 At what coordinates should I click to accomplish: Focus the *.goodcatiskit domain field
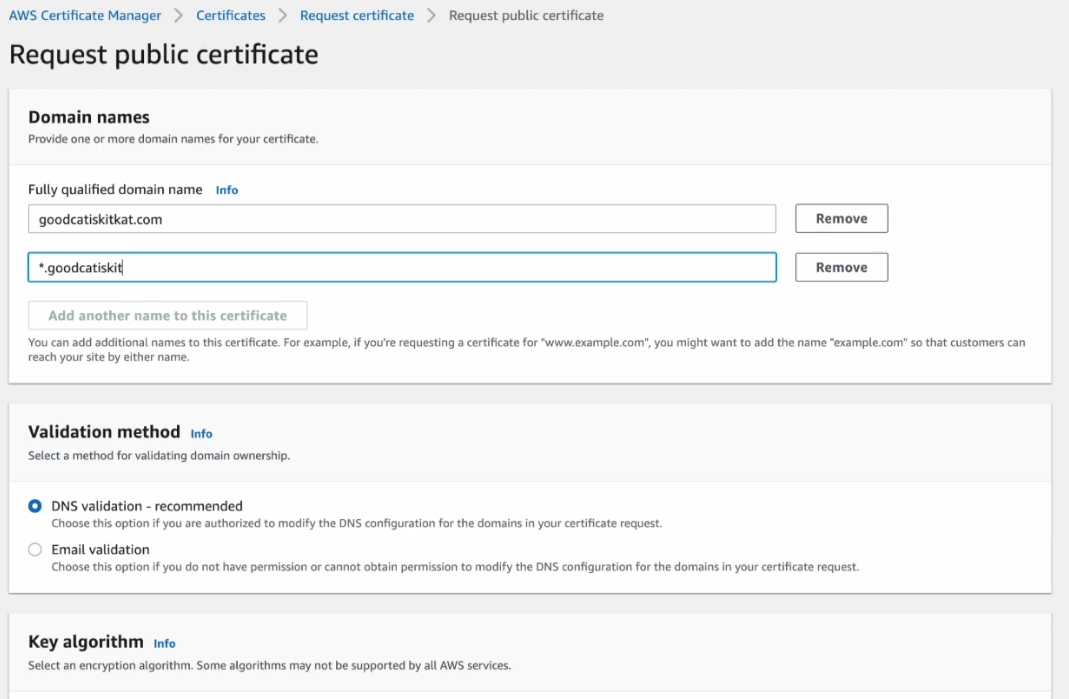point(402,267)
